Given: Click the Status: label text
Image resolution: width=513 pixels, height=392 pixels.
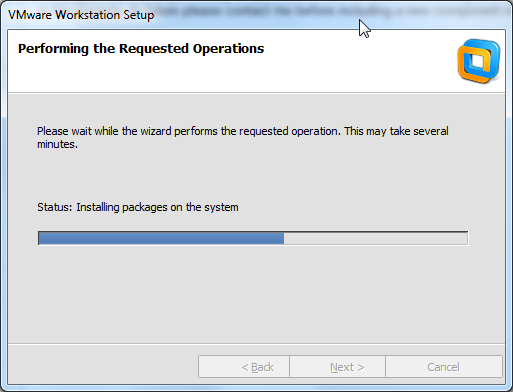Looking at the screenshot, I should [x=54, y=207].
